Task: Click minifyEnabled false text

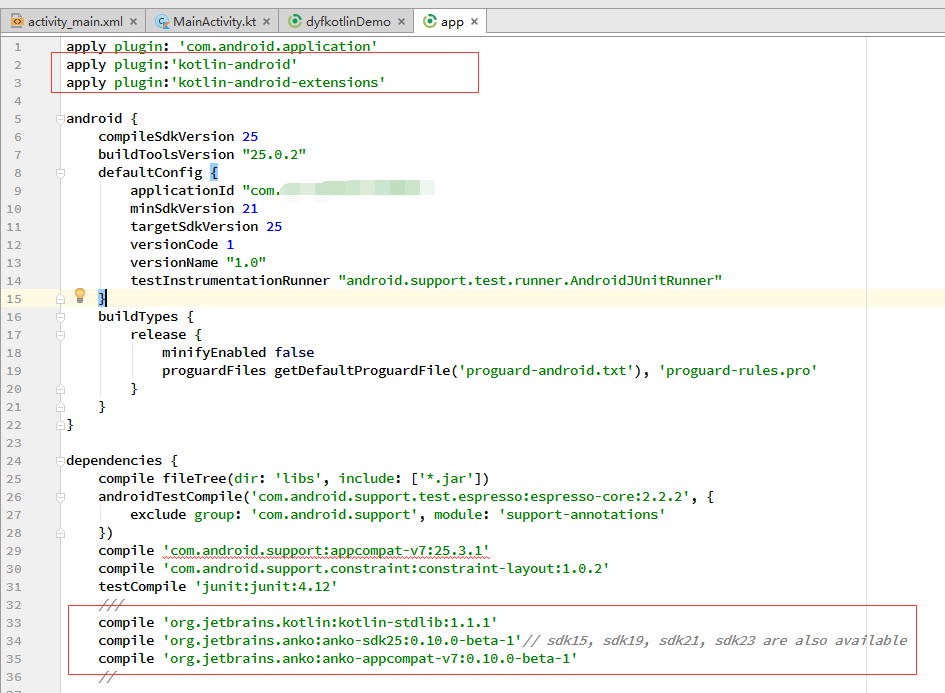Action: pos(238,353)
